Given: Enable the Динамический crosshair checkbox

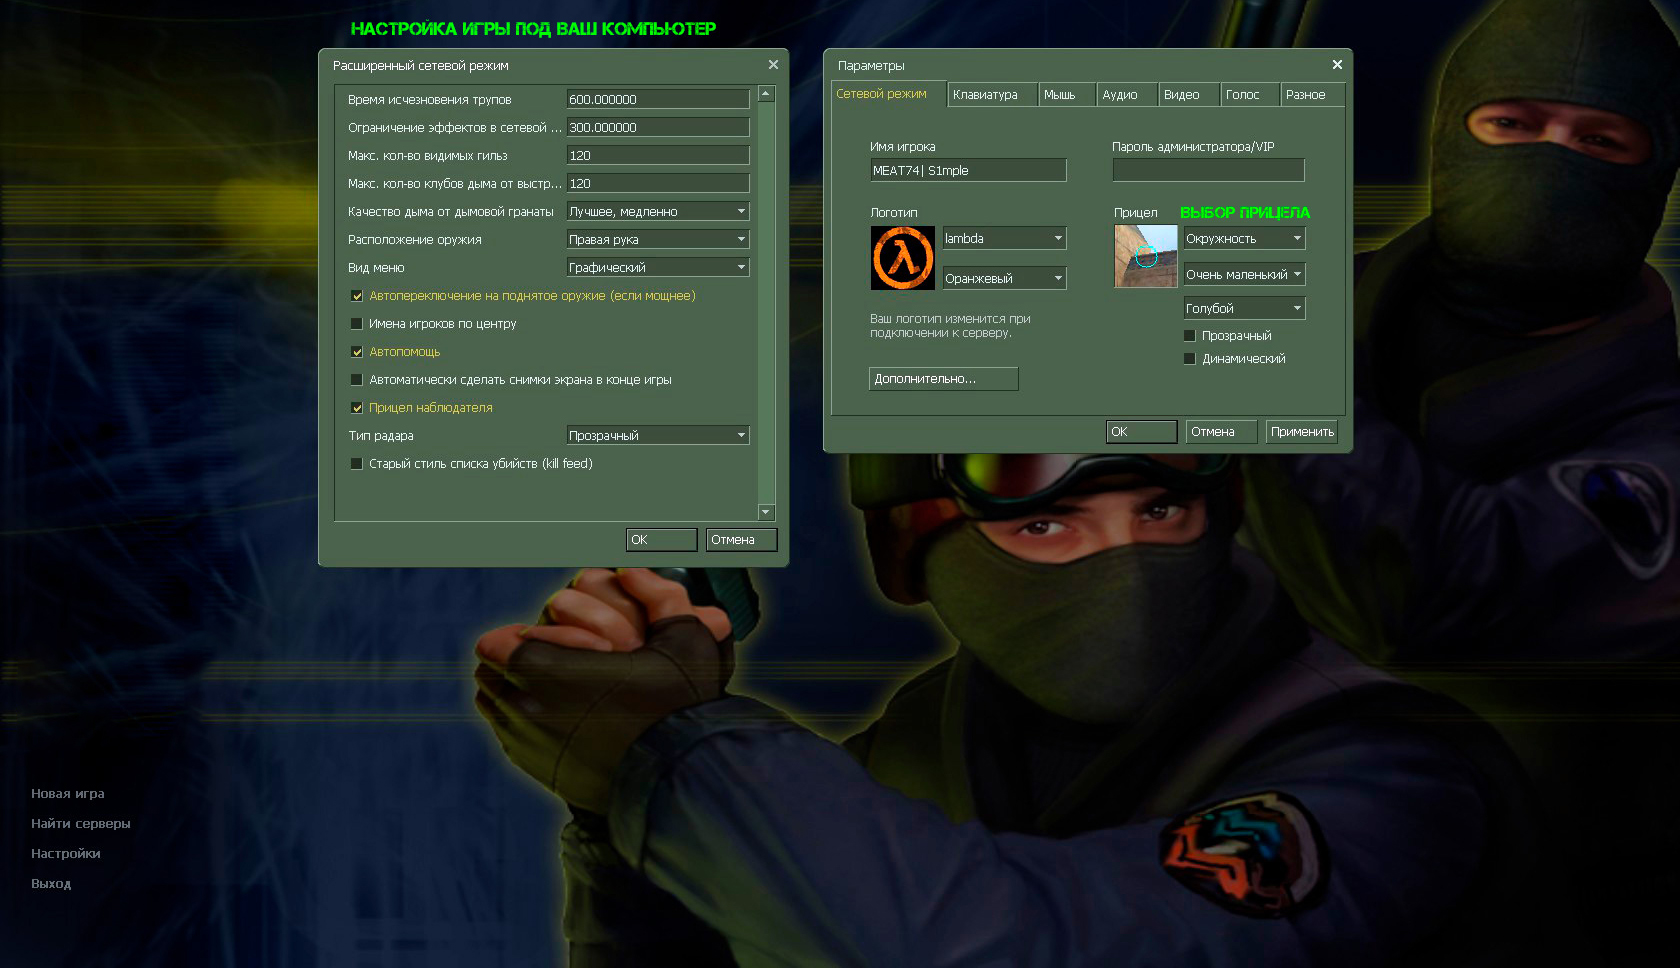Looking at the screenshot, I should (x=1190, y=359).
